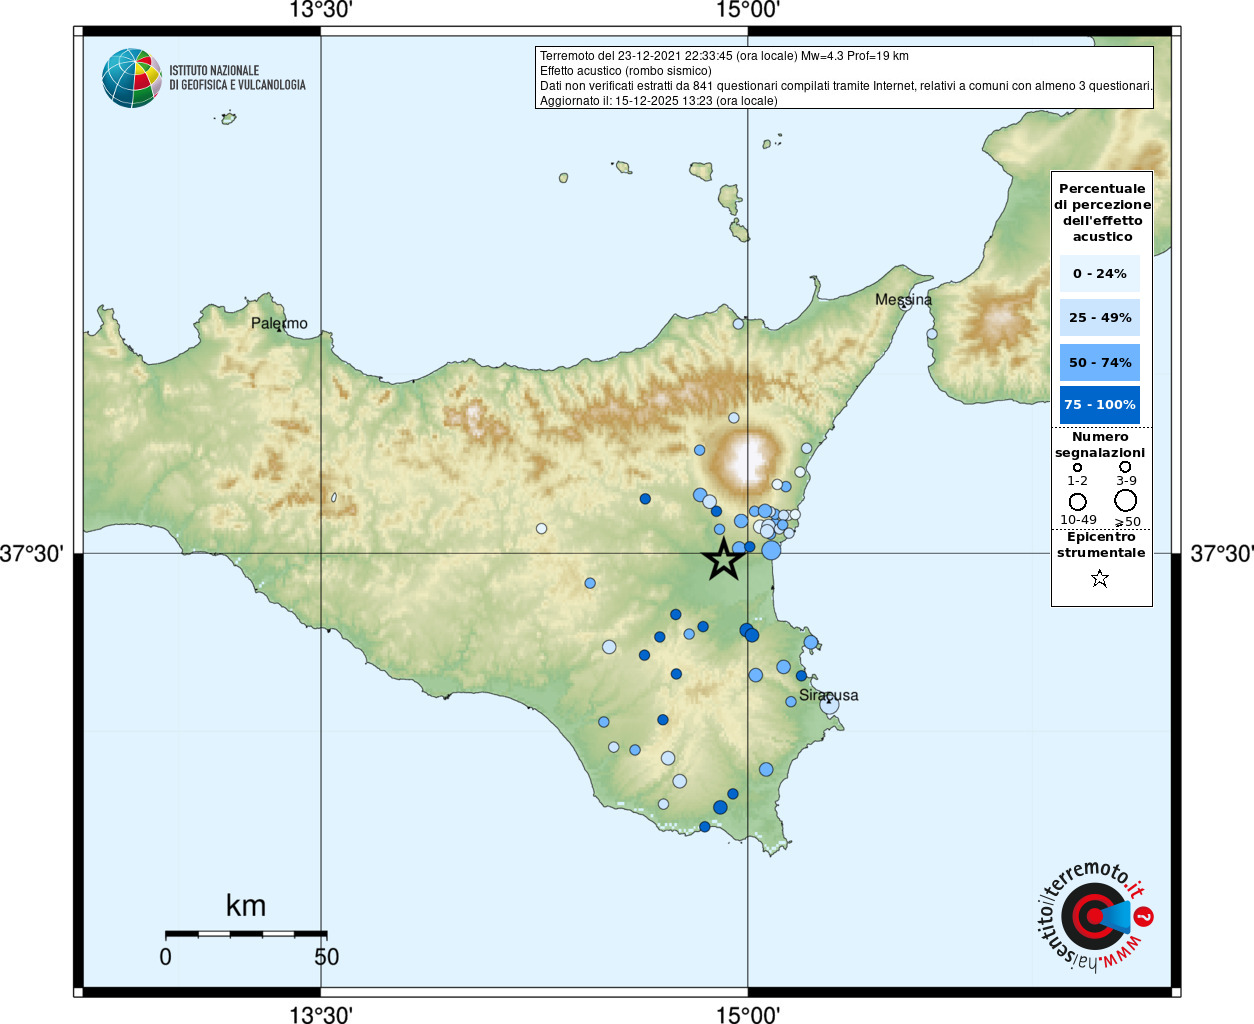1254x1024 pixels.
Task: Click the Messina city label
Action: pos(903,299)
